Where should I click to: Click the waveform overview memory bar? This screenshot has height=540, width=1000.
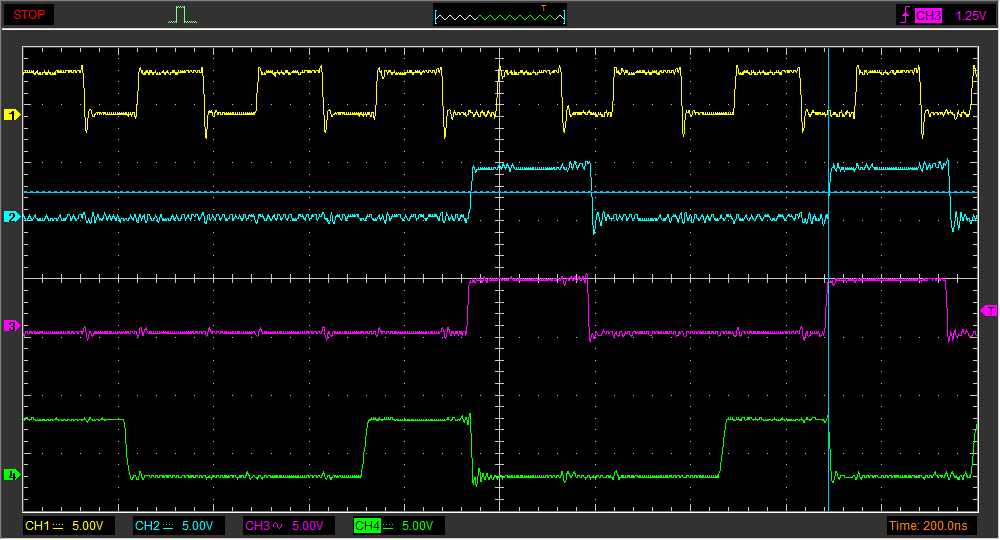500,16
